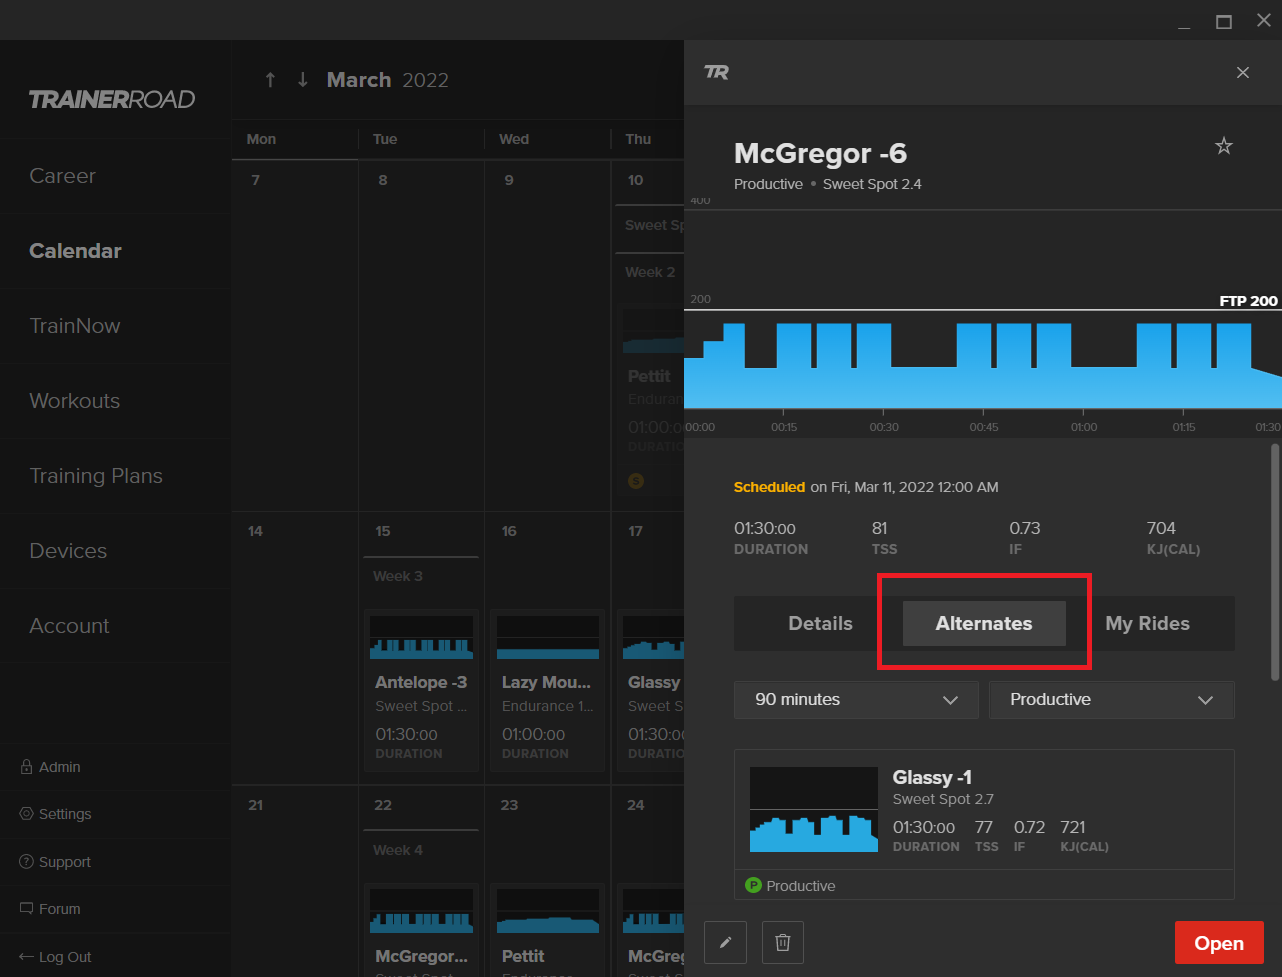Click the Support question mark icon

[27, 862]
